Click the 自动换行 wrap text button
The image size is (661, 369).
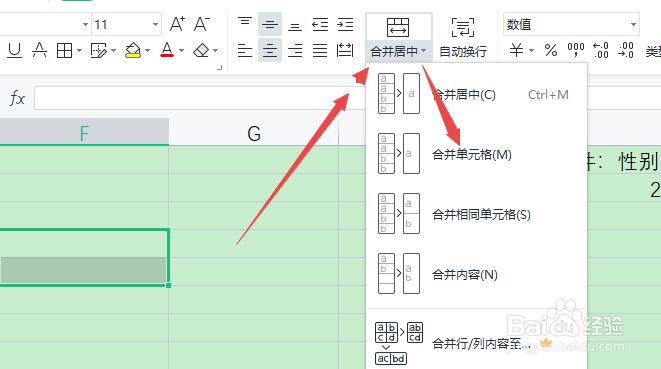click(463, 38)
